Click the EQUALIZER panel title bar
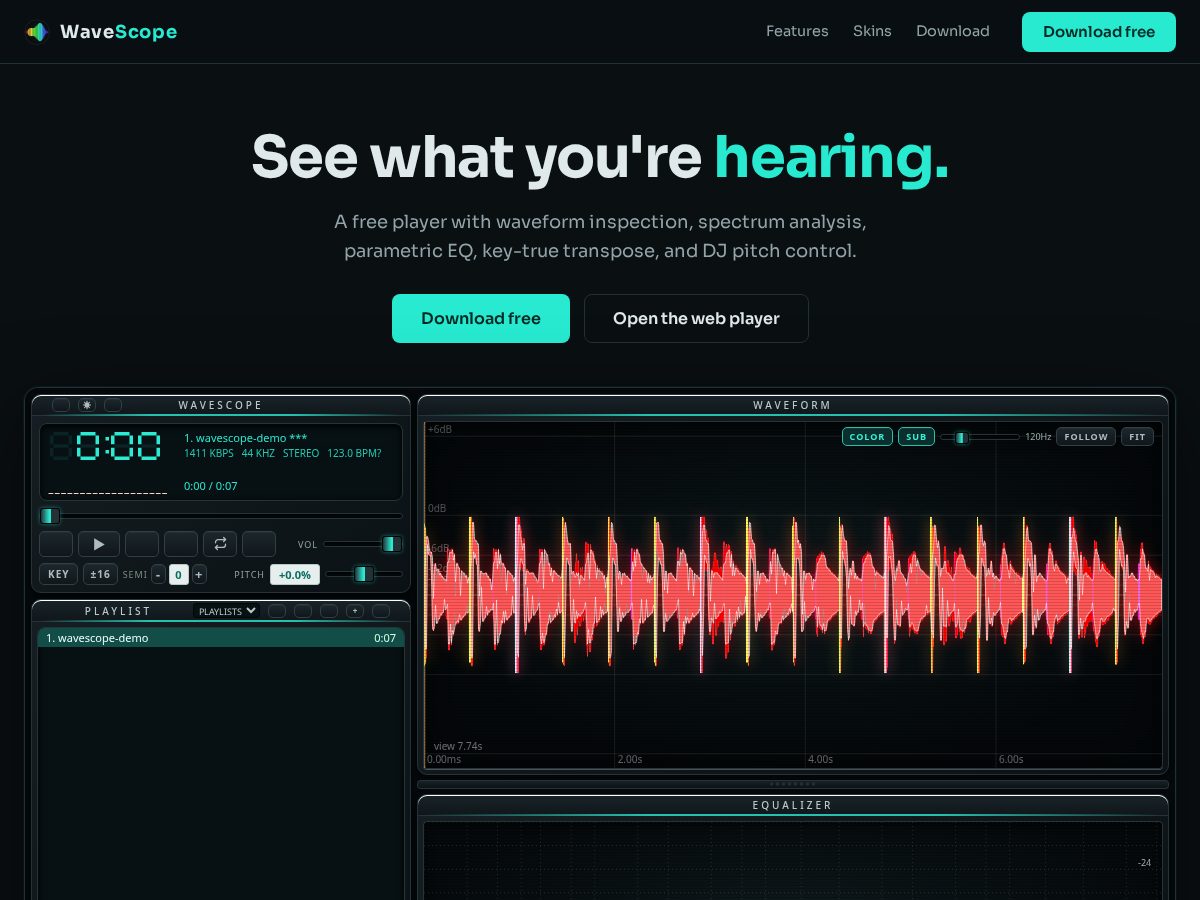1200x900 pixels. coord(793,805)
